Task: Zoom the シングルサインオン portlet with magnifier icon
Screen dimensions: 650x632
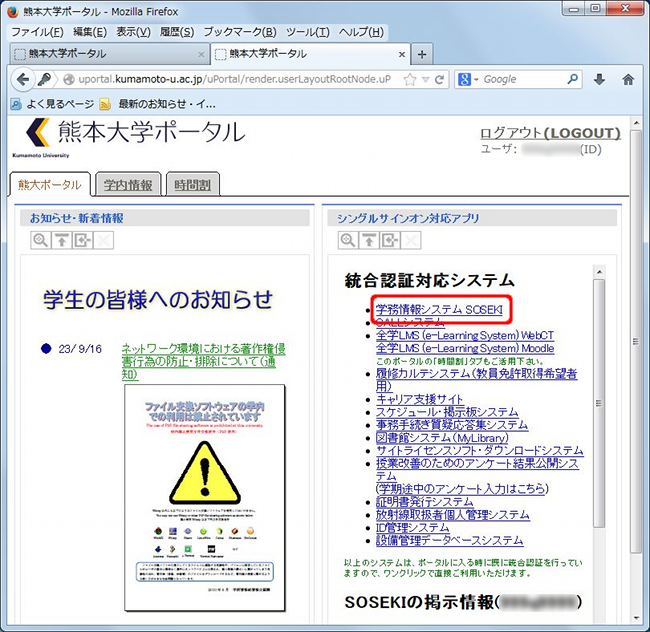Action: tap(348, 240)
